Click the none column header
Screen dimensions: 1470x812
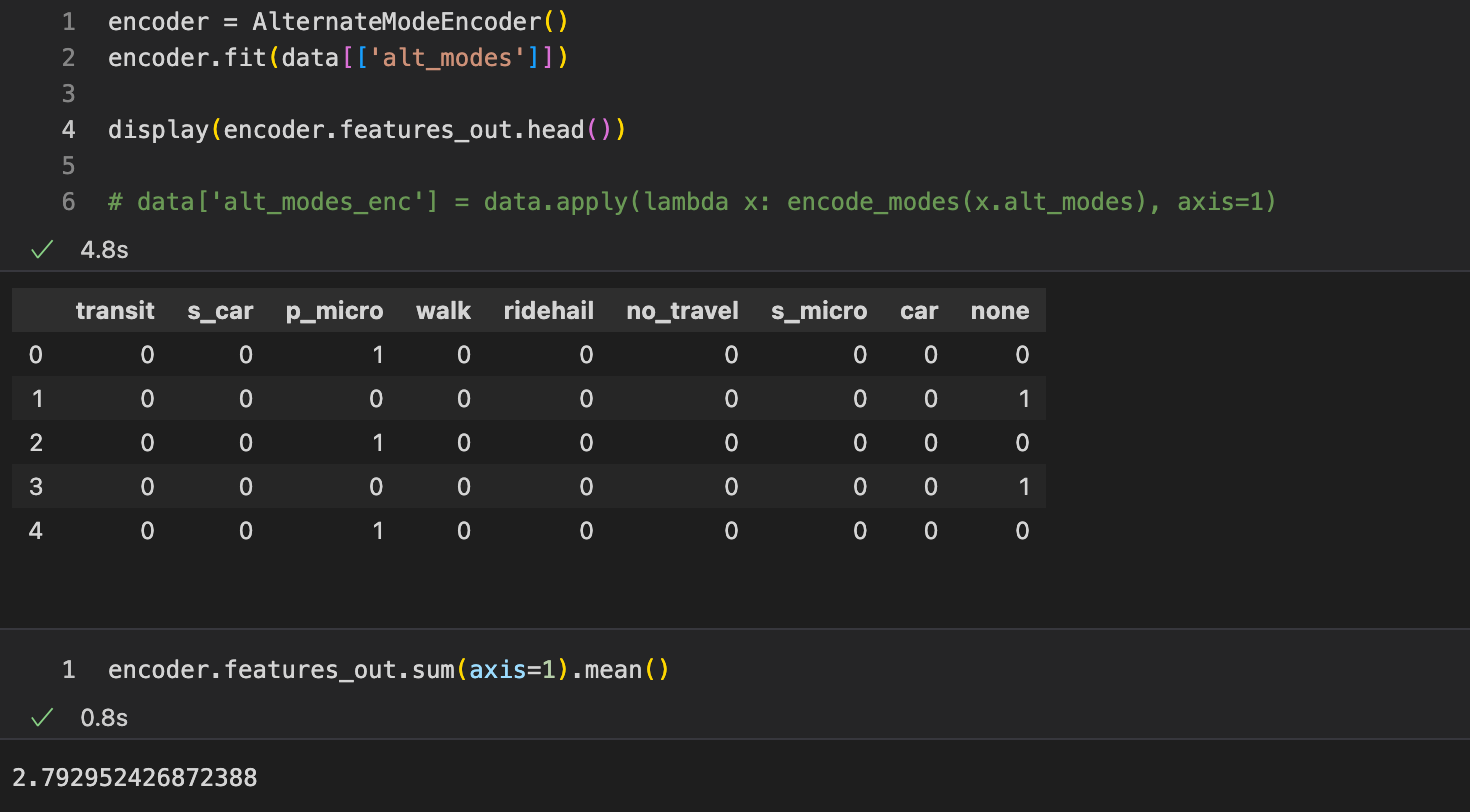[x=999, y=310]
